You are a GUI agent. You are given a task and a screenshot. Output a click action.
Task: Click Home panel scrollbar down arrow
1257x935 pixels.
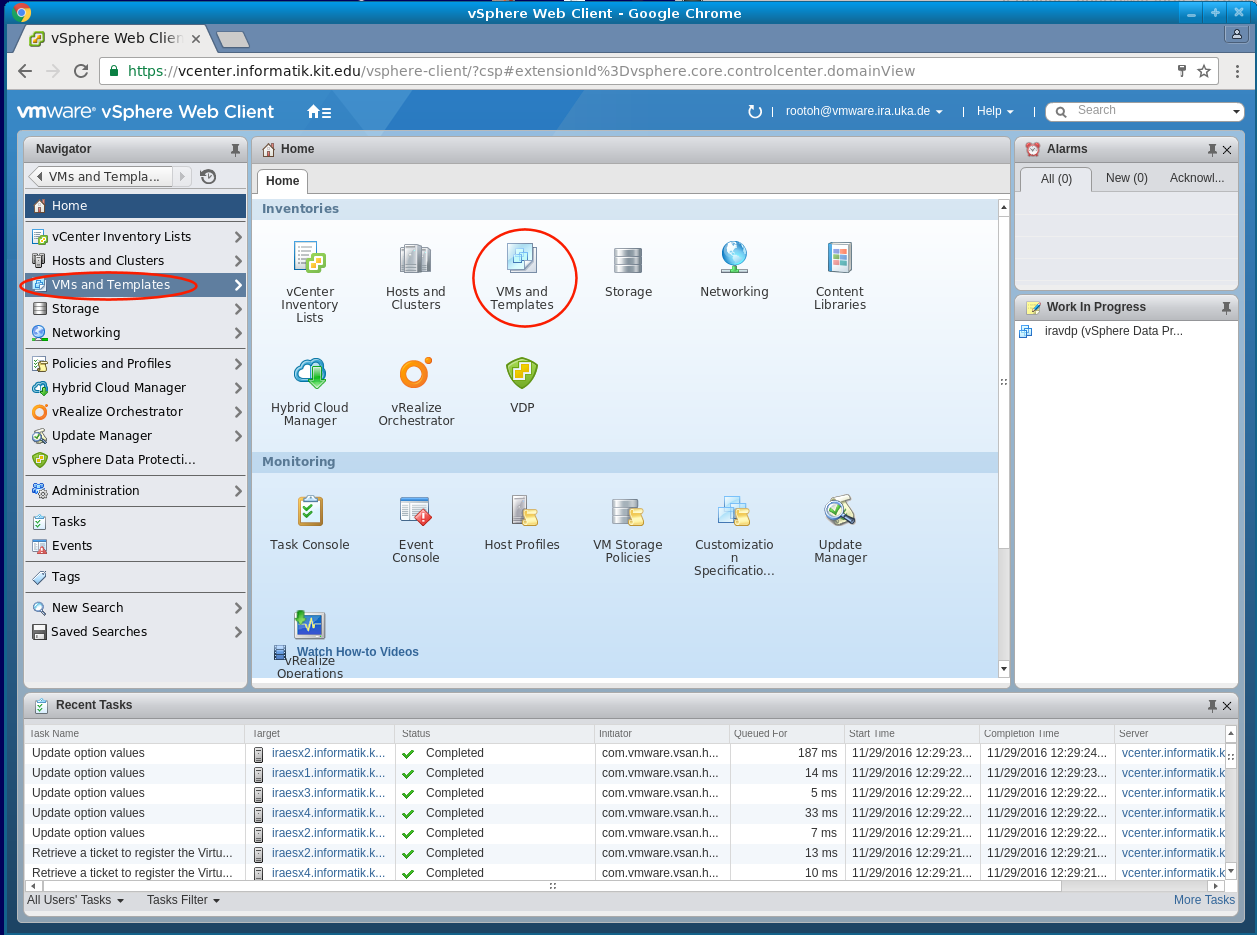pos(1003,669)
